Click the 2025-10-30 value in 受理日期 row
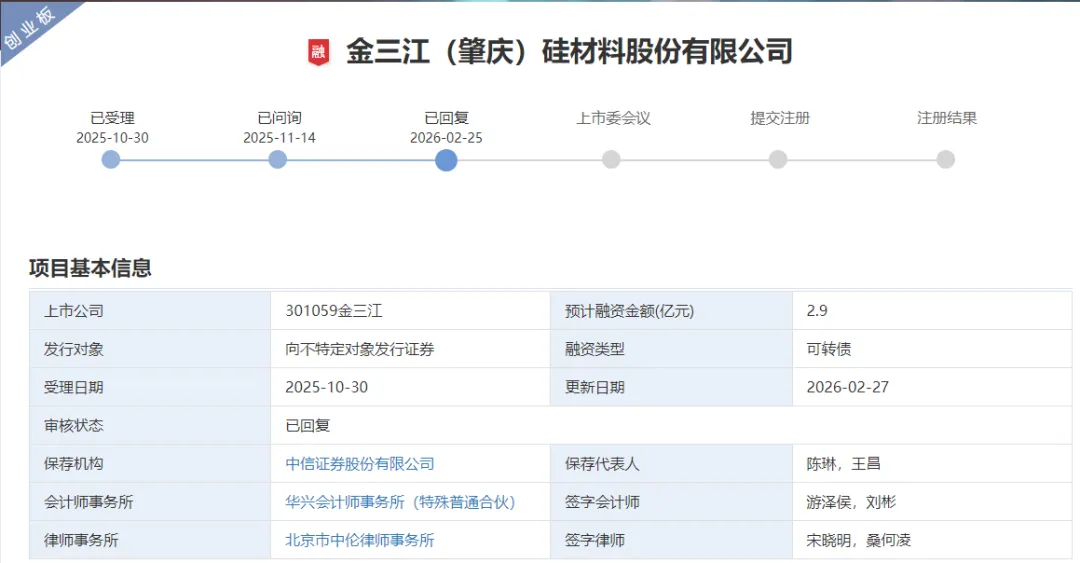Screen dimensions: 1080x563 (327, 387)
